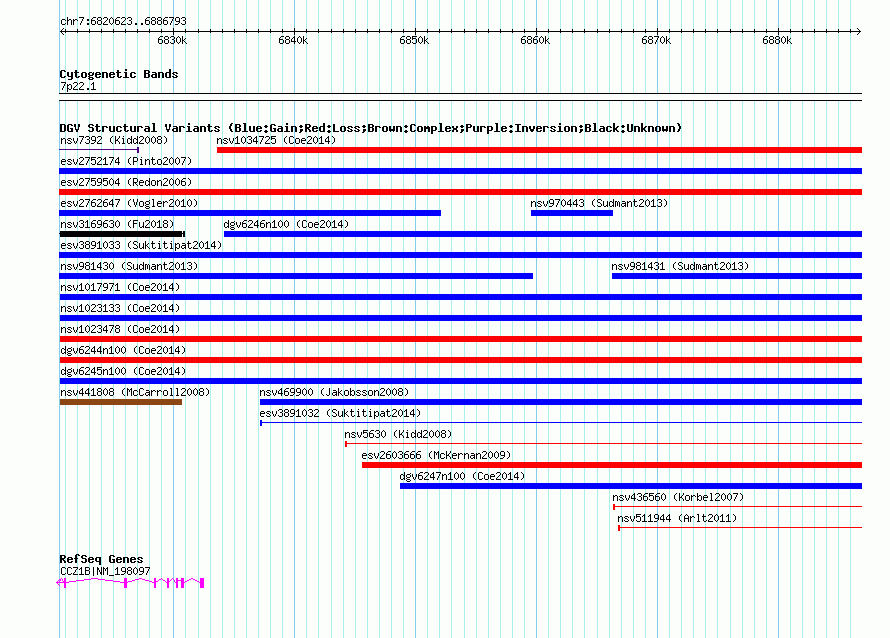Click the CCZ1B|NM_198097 gene label

coord(105,571)
